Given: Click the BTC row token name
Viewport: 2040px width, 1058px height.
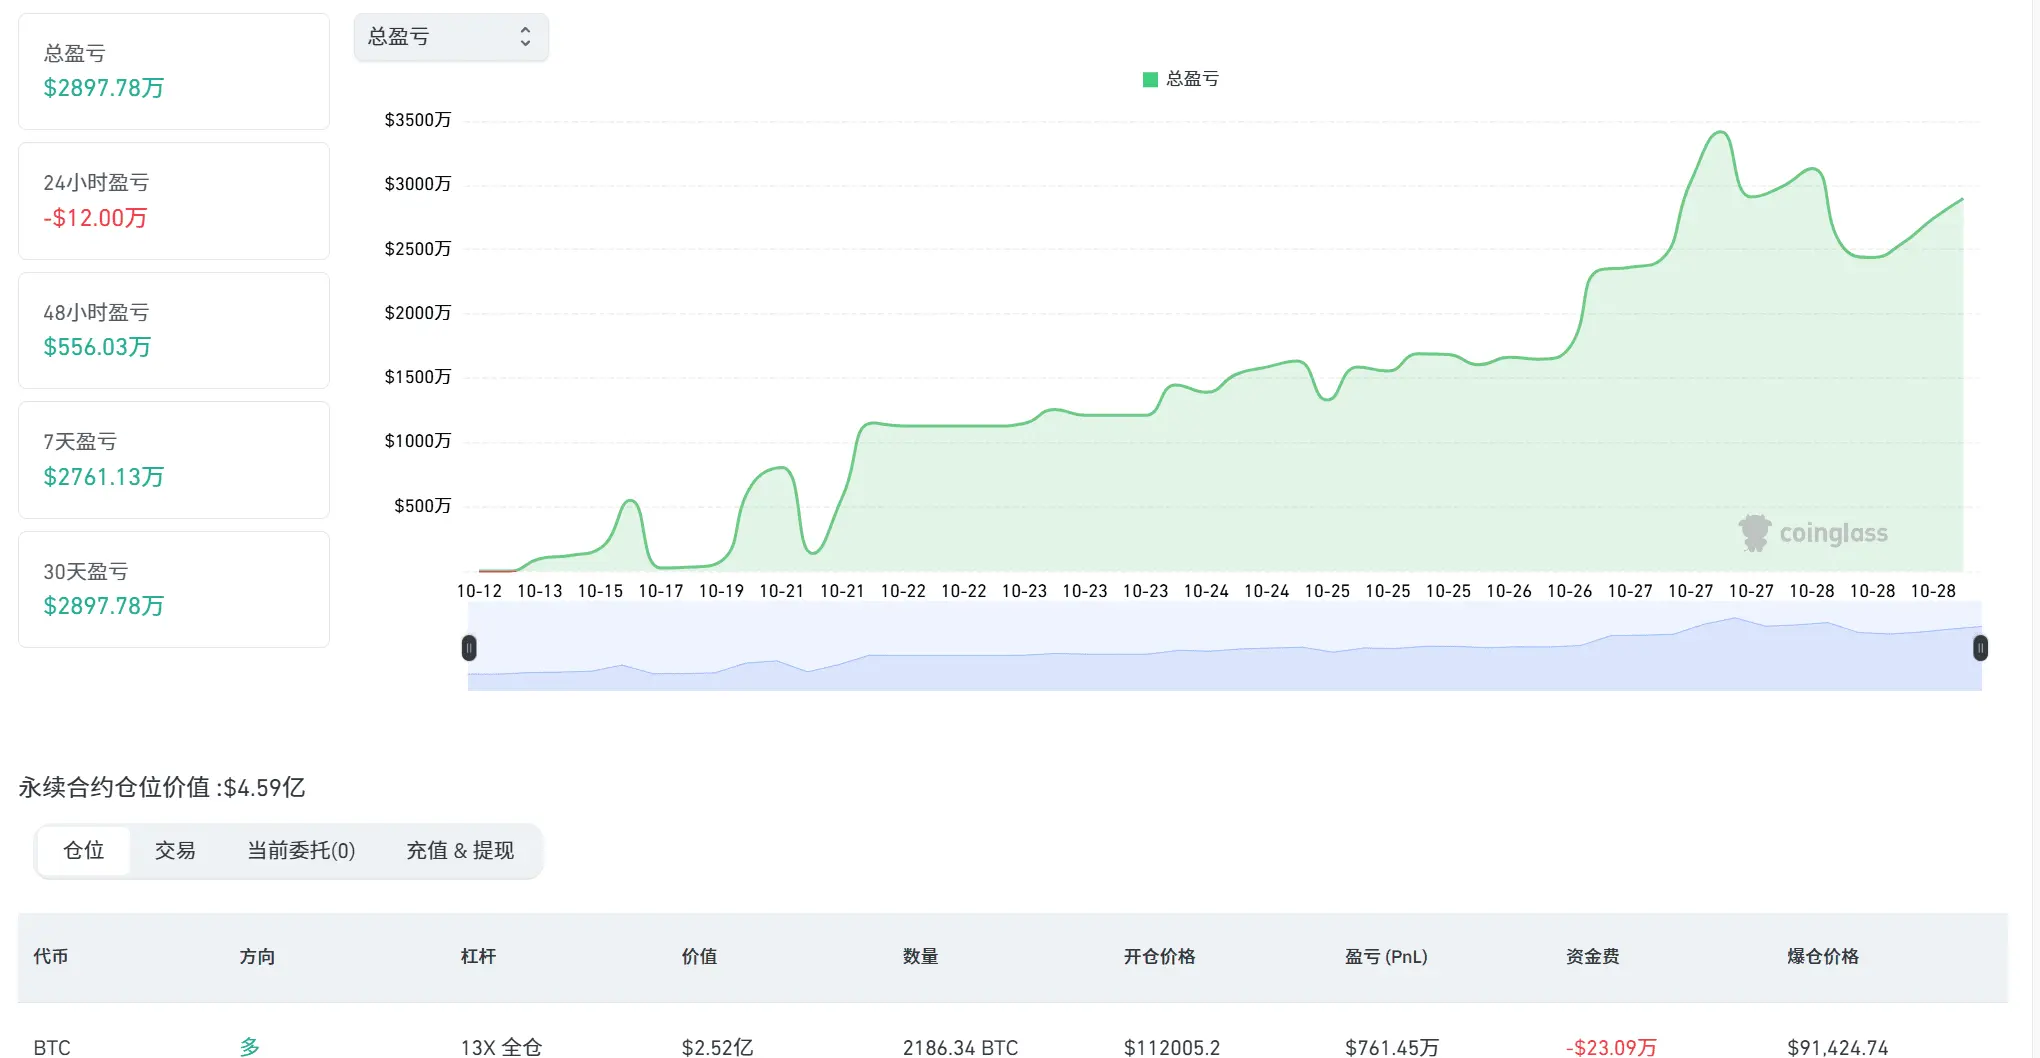Looking at the screenshot, I should pyautogui.click(x=52, y=1047).
